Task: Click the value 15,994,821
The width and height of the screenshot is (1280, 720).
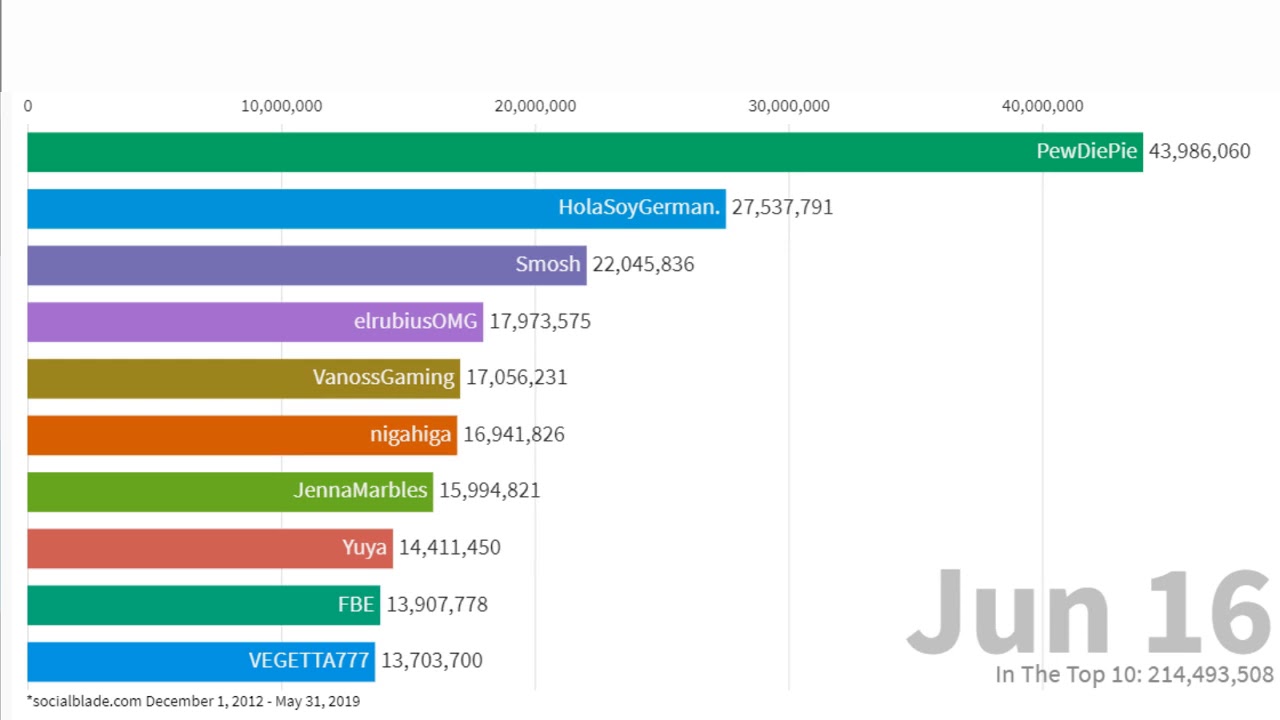Action: (490, 491)
